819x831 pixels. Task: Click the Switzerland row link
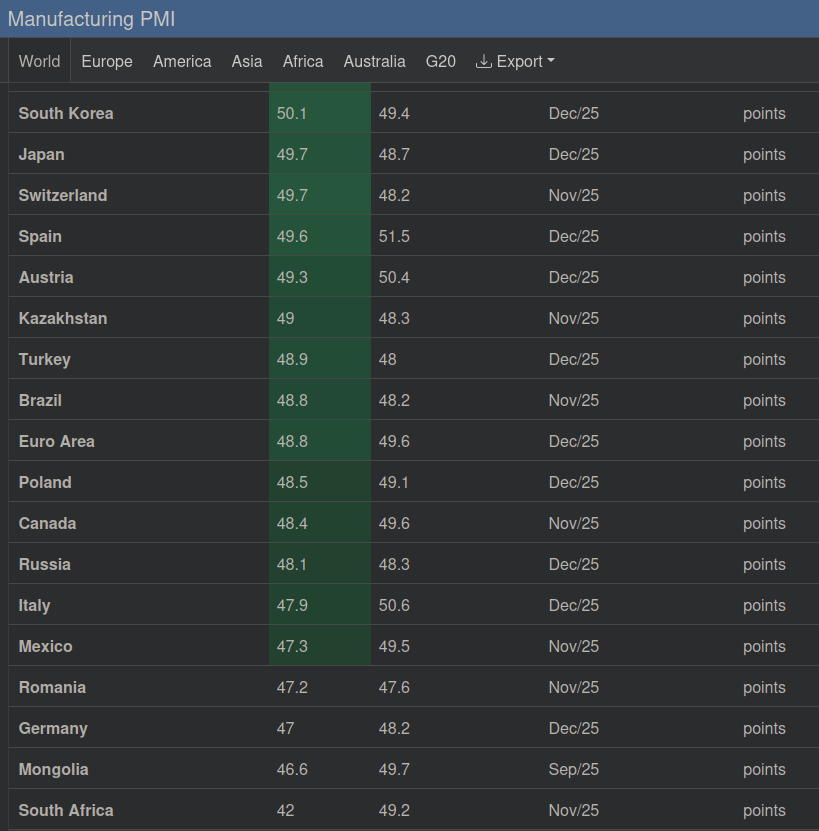pos(63,195)
